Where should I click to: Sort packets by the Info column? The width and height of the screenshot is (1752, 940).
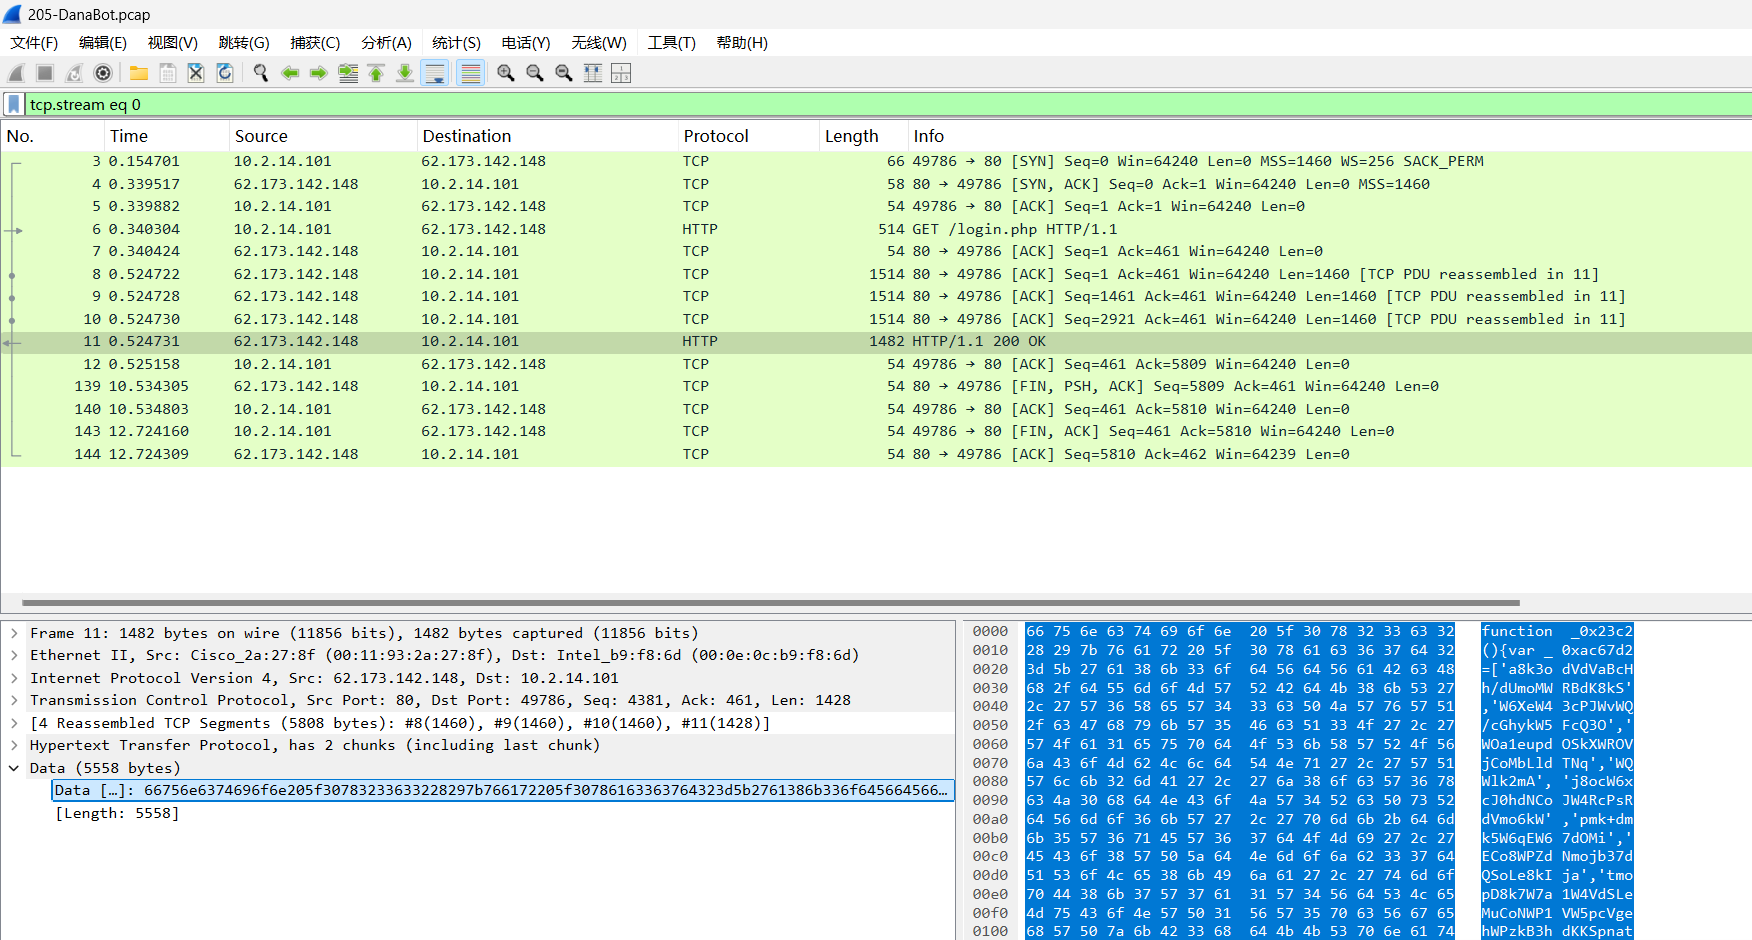coord(1330,136)
